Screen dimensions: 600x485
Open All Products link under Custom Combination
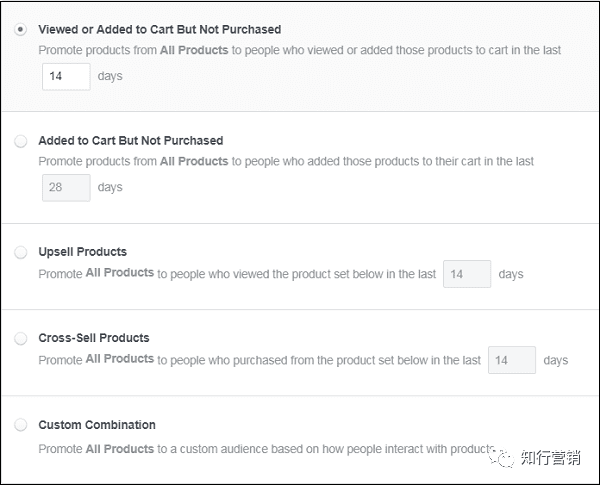(120, 449)
